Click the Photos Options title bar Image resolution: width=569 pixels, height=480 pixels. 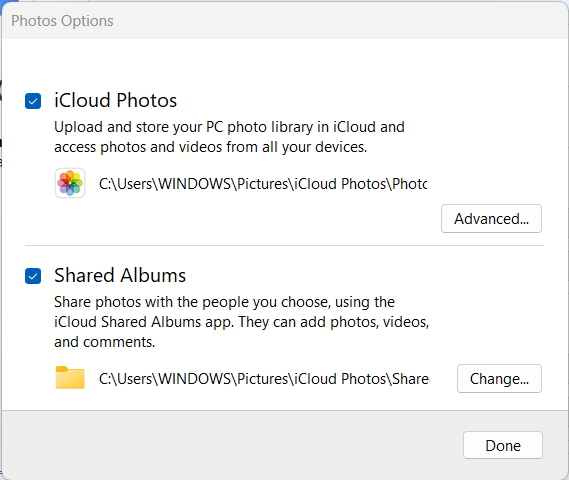(x=285, y=21)
